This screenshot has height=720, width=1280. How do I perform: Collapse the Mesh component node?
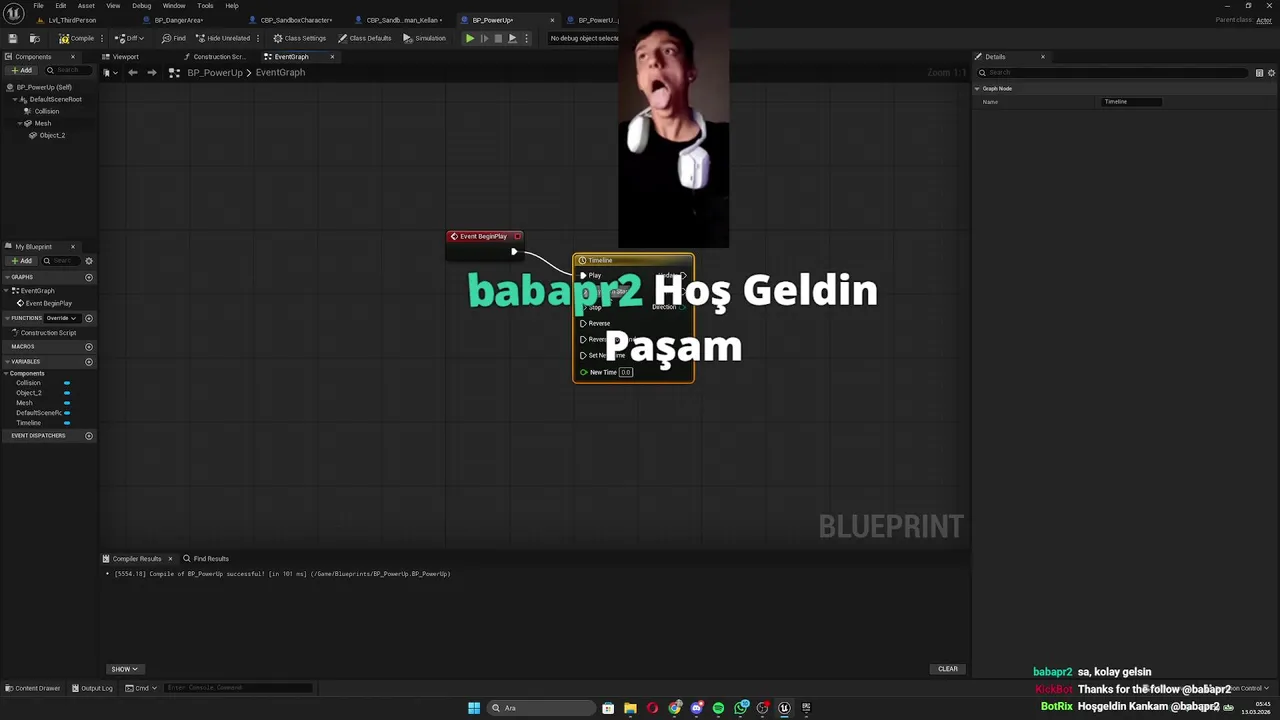coord(20,123)
